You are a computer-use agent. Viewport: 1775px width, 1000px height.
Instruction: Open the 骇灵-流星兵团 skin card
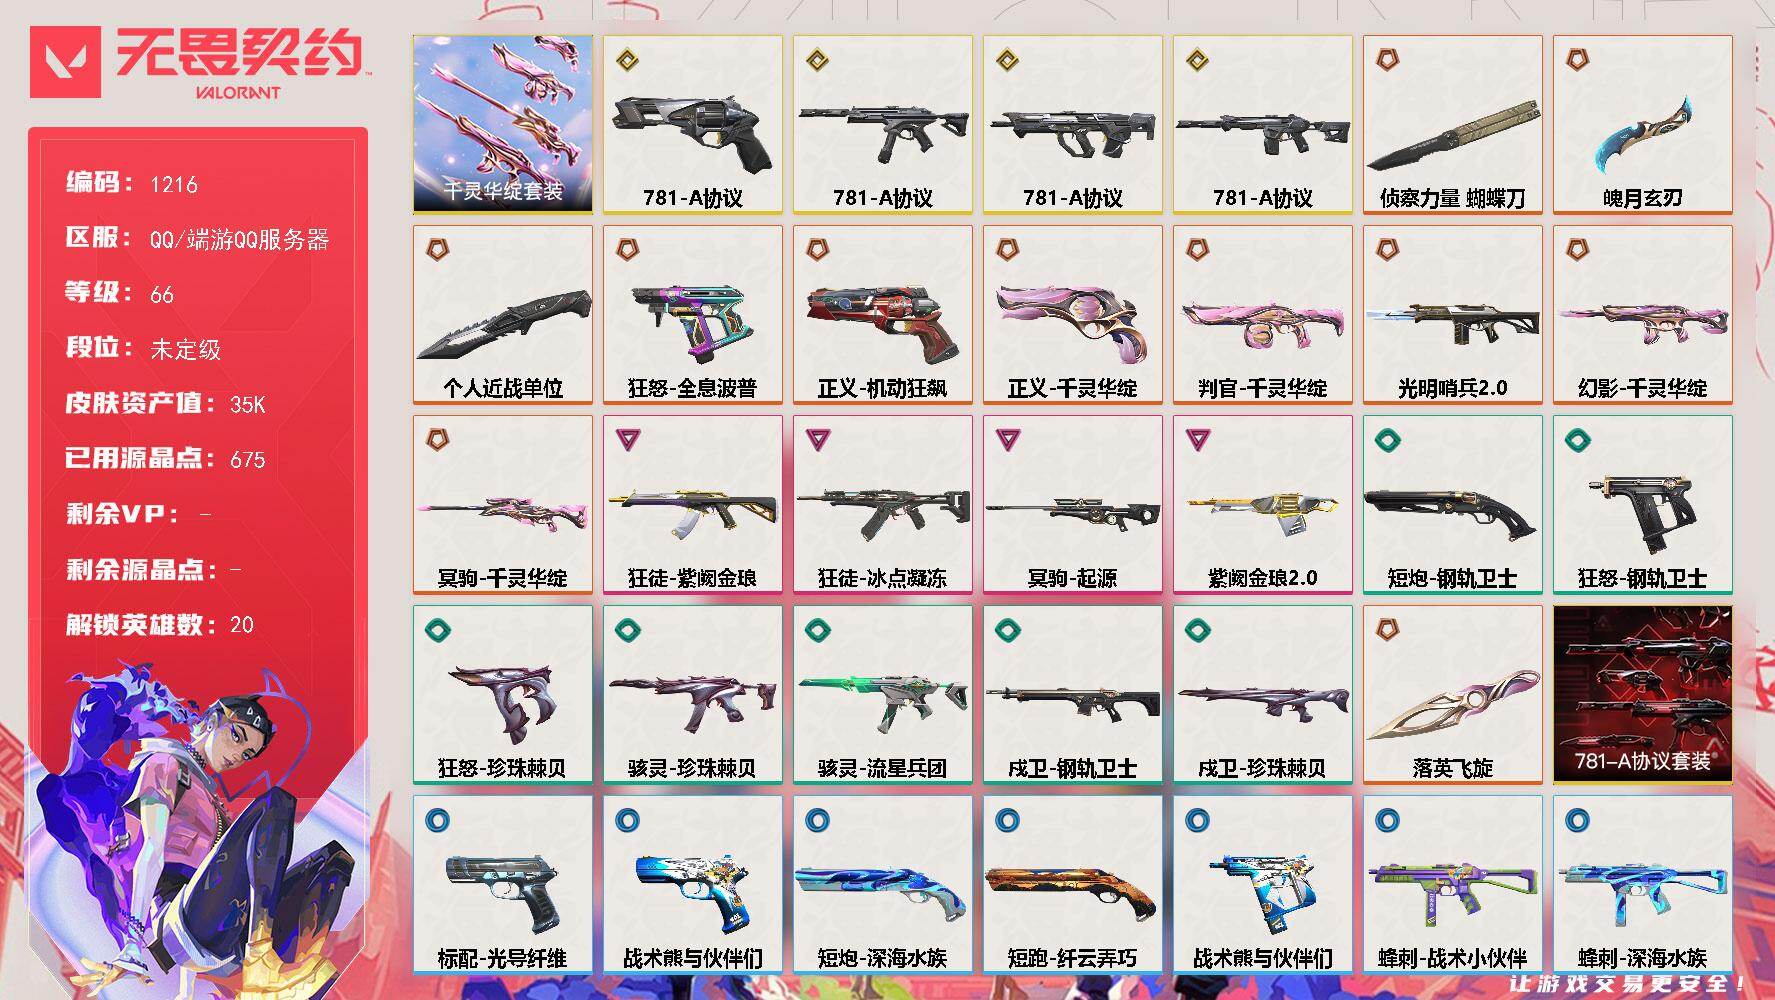point(883,695)
